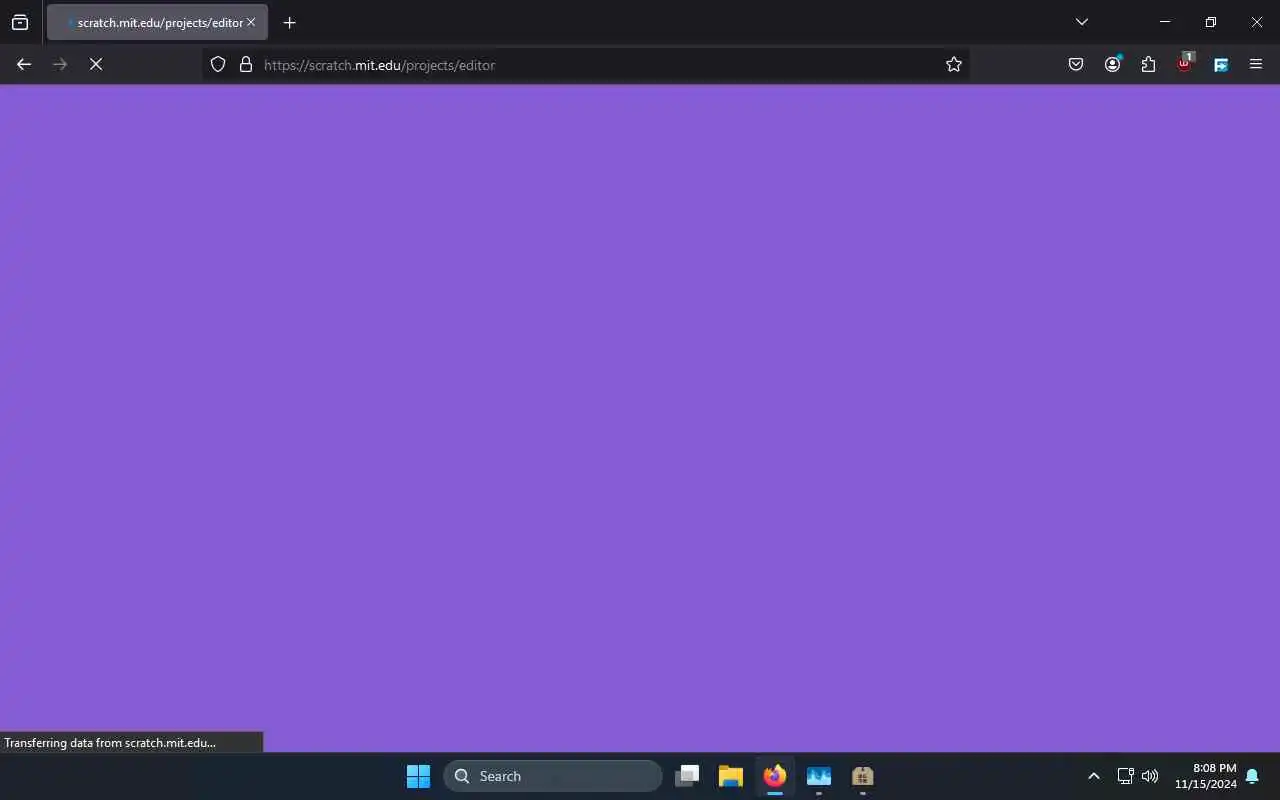
Task: Bookmark this page with the star
Action: point(954,64)
